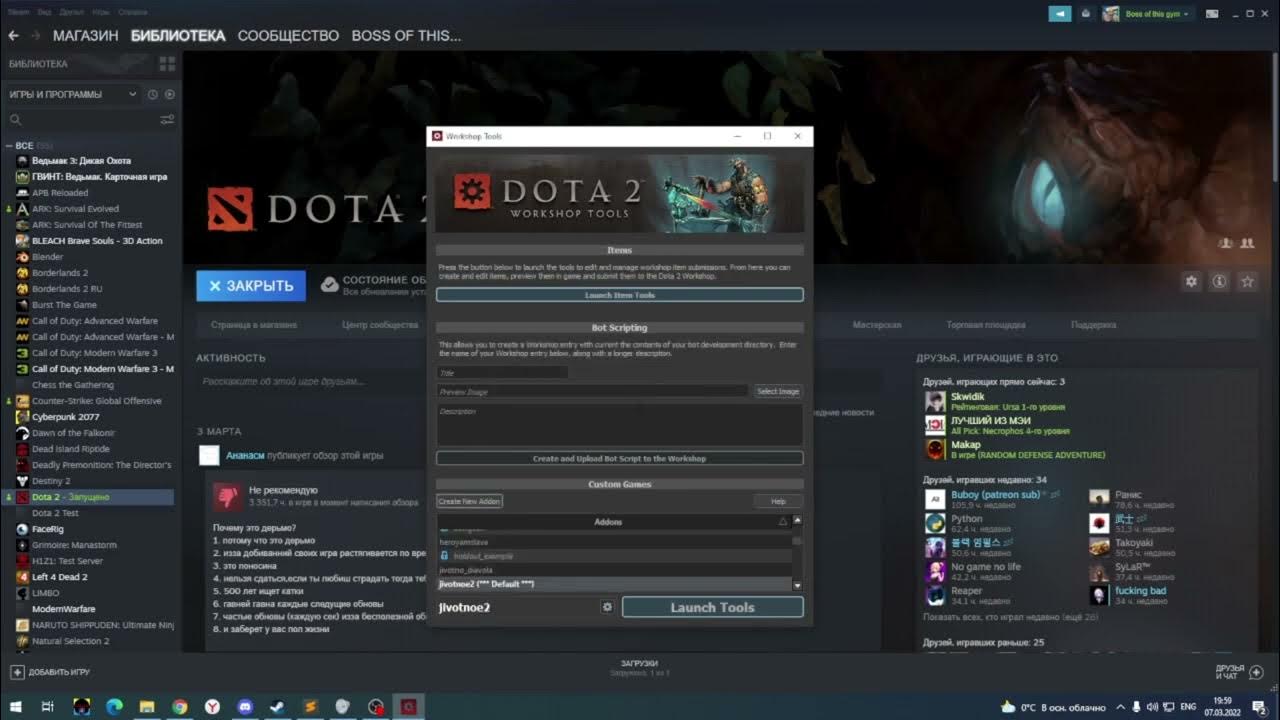Open File Explorer from taskbar
The image size is (1280, 720).
tap(147, 706)
